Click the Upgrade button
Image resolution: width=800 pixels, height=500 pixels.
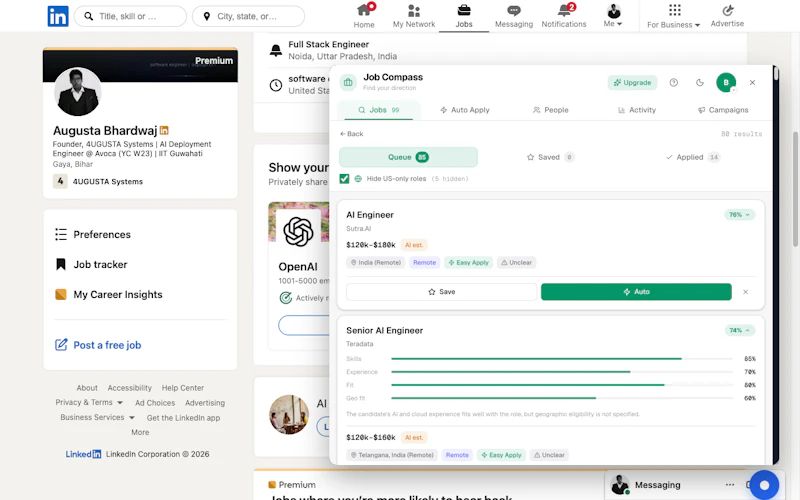pyautogui.click(x=632, y=83)
